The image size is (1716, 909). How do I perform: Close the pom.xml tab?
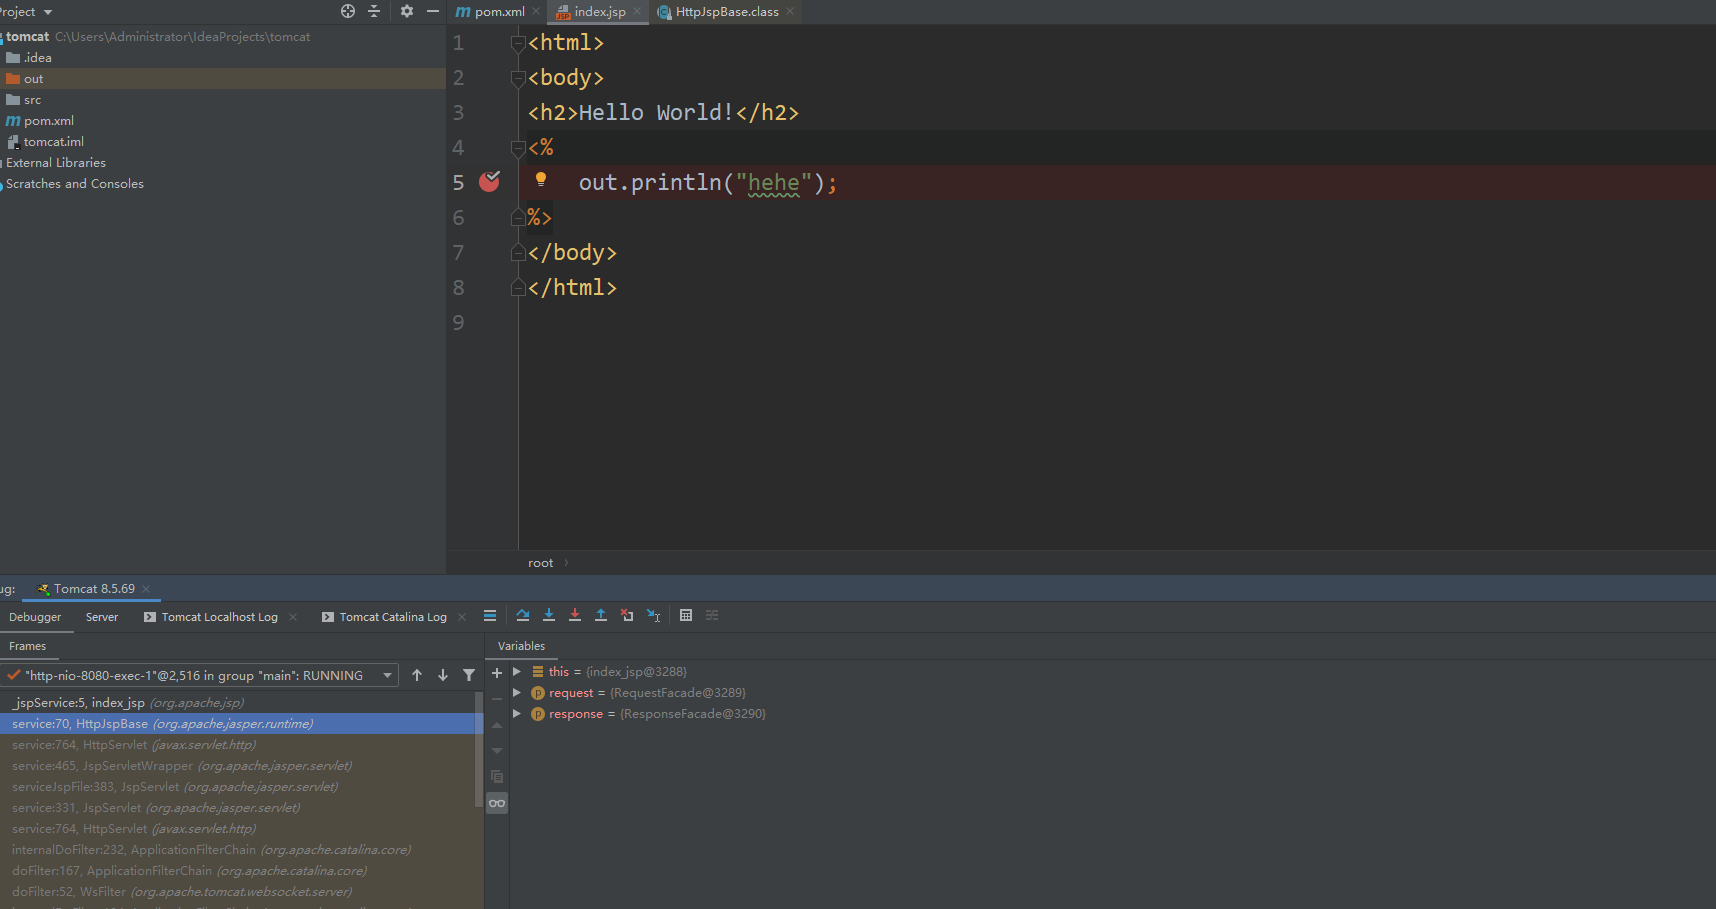[536, 12]
